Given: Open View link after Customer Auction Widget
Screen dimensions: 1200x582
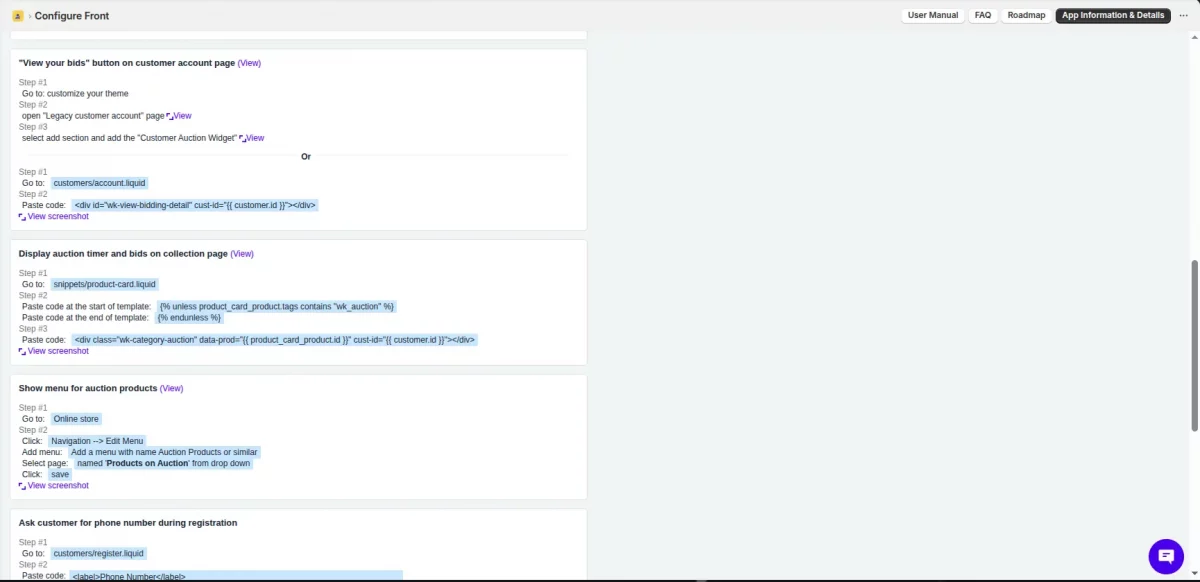Looking at the screenshot, I should pyautogui.click(x=256, y=138).
